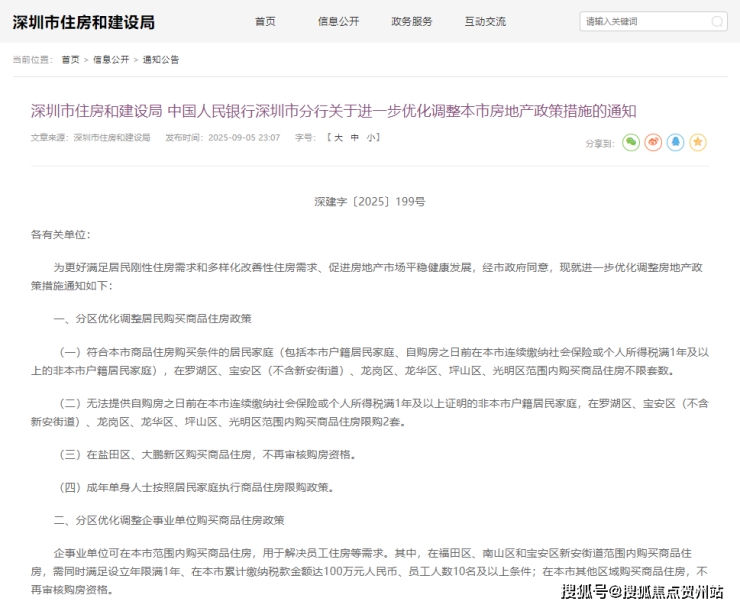Share article via blue QQ icon
The height and width of the screenshot is (608, 740).
coord(676,143)
